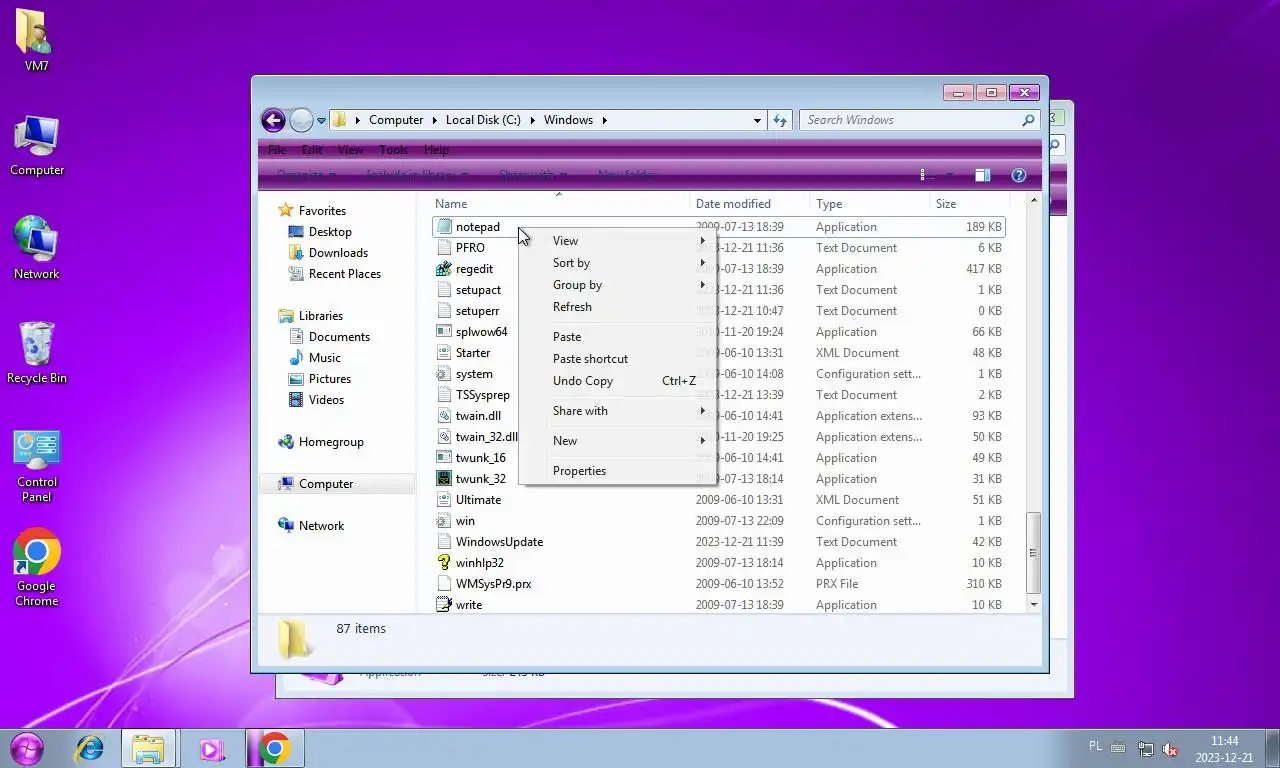This screenshot has height=768, width=1280.
Task: Open Music library in navigation pane
Action: click(315, 358)
